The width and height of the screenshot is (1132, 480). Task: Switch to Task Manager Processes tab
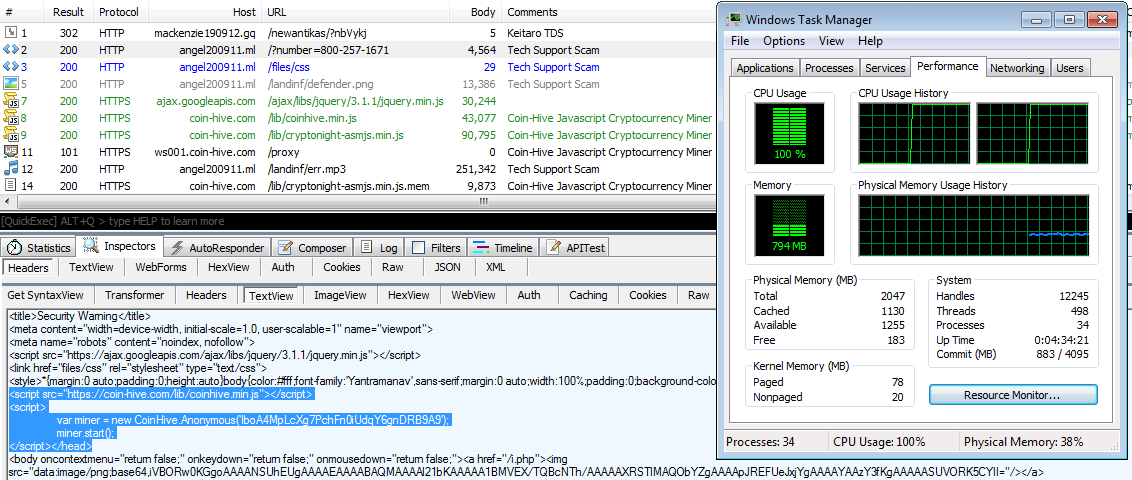coord(829,68)
